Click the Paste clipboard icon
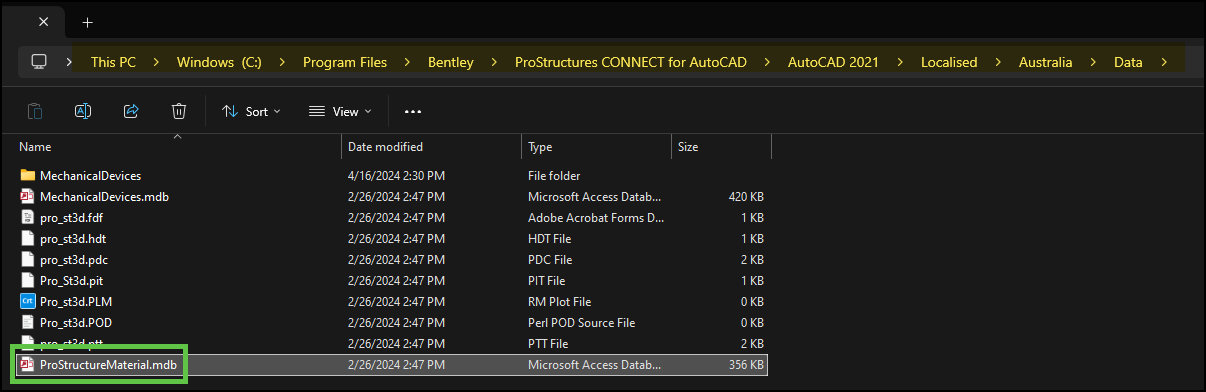This screenshot has width=1206, height=392. click(36, 111)
